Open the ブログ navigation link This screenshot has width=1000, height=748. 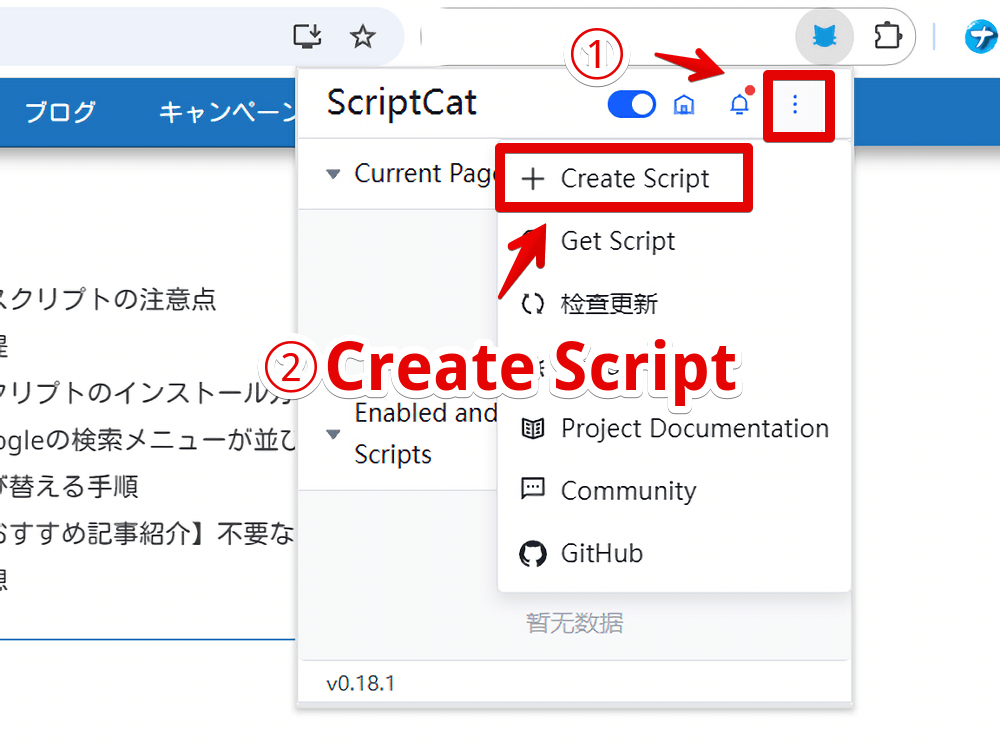pyautogui.click(x=61, y=112)
